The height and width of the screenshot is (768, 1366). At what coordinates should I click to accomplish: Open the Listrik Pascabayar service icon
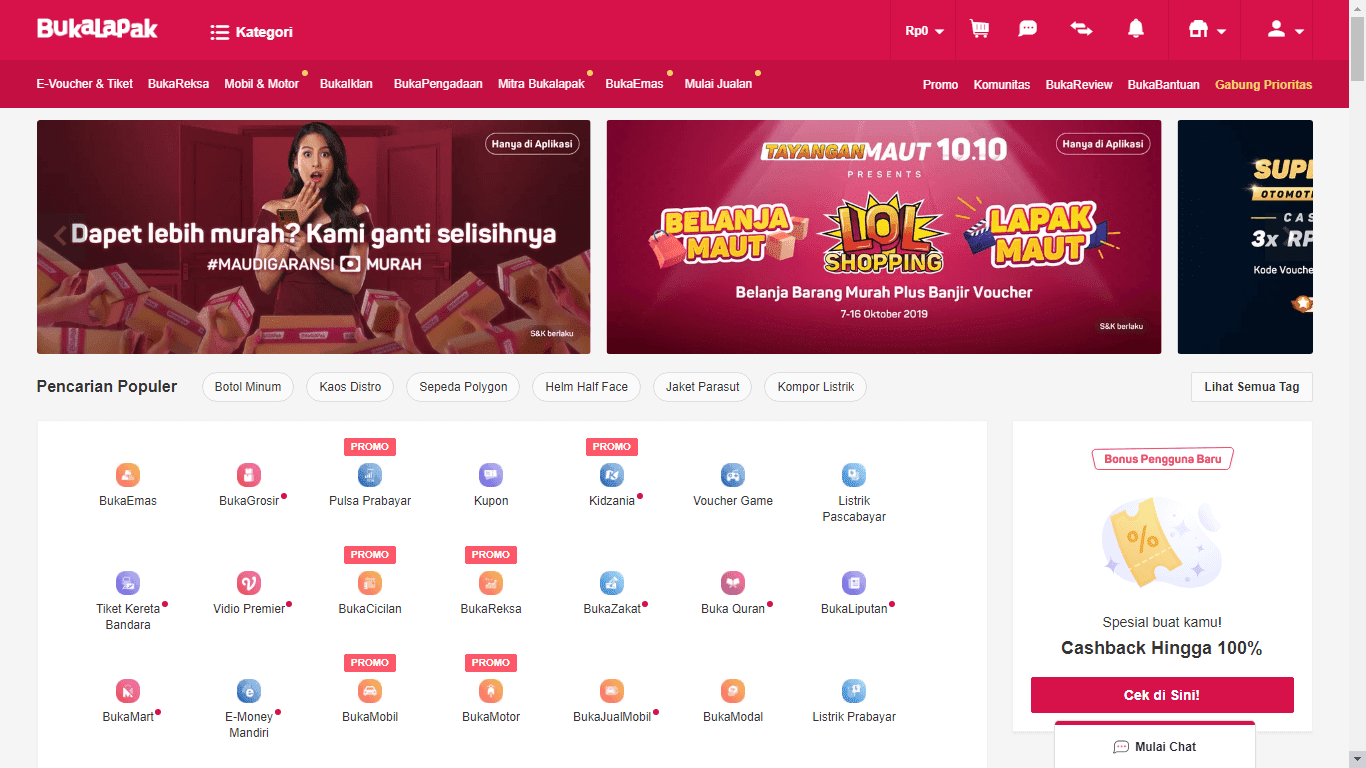[854, 475]
